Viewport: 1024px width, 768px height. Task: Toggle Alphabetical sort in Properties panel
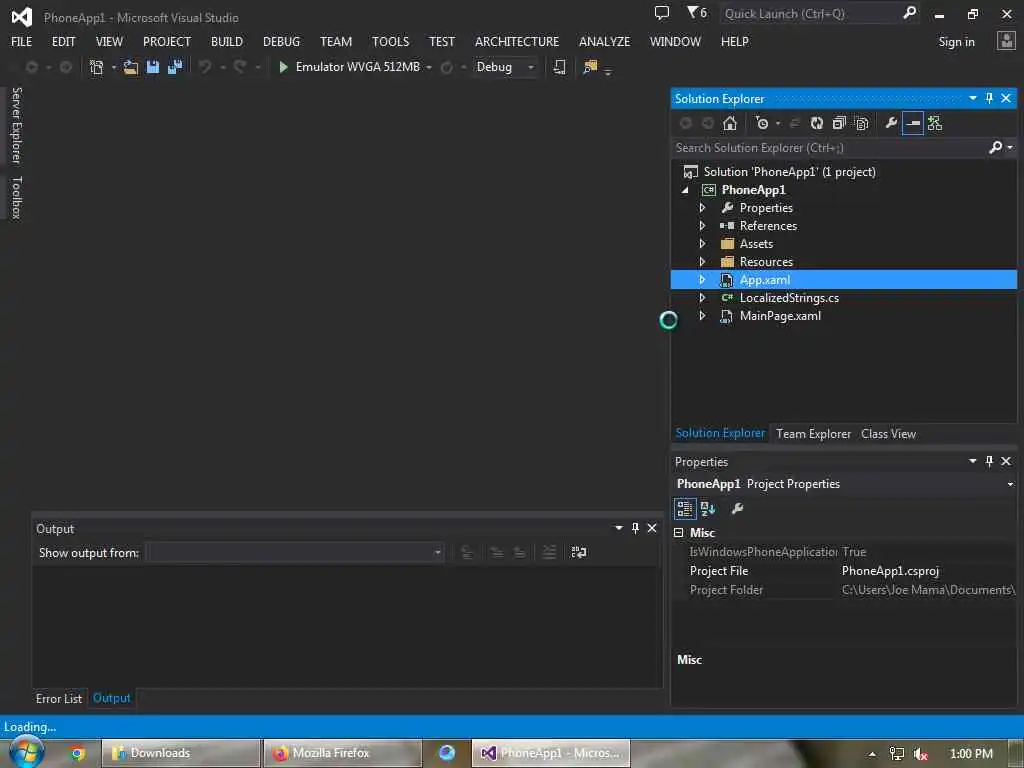tap(708, 509)
